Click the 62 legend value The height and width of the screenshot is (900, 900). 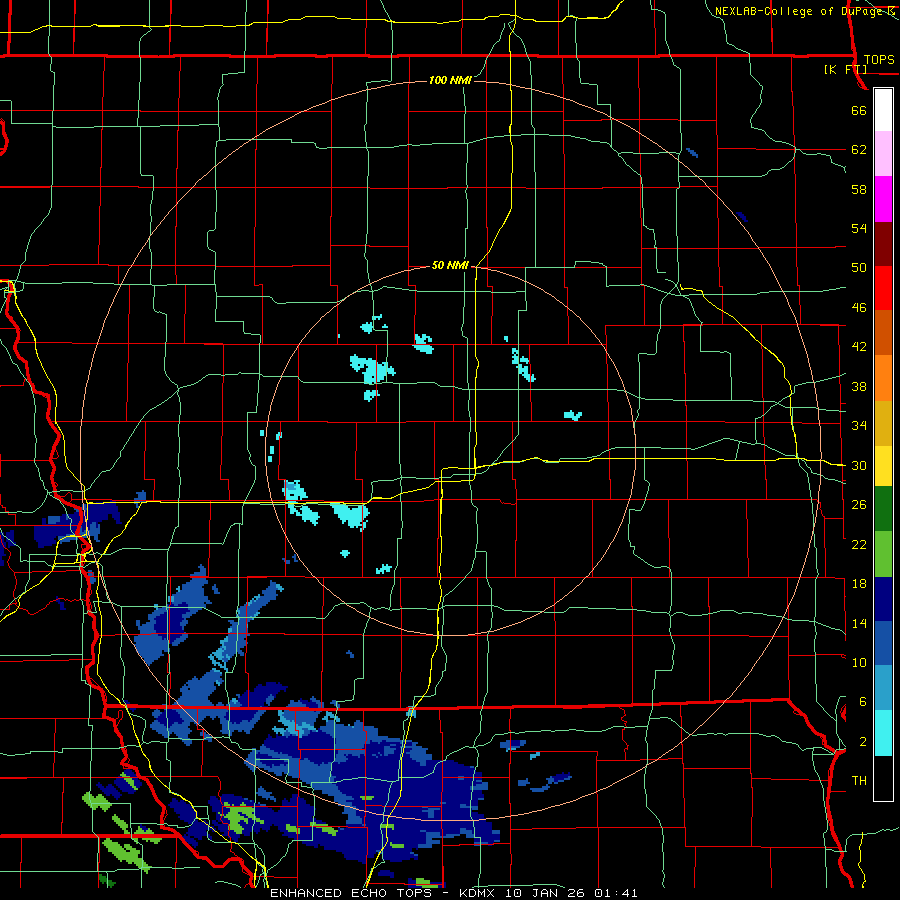[859, 150]
